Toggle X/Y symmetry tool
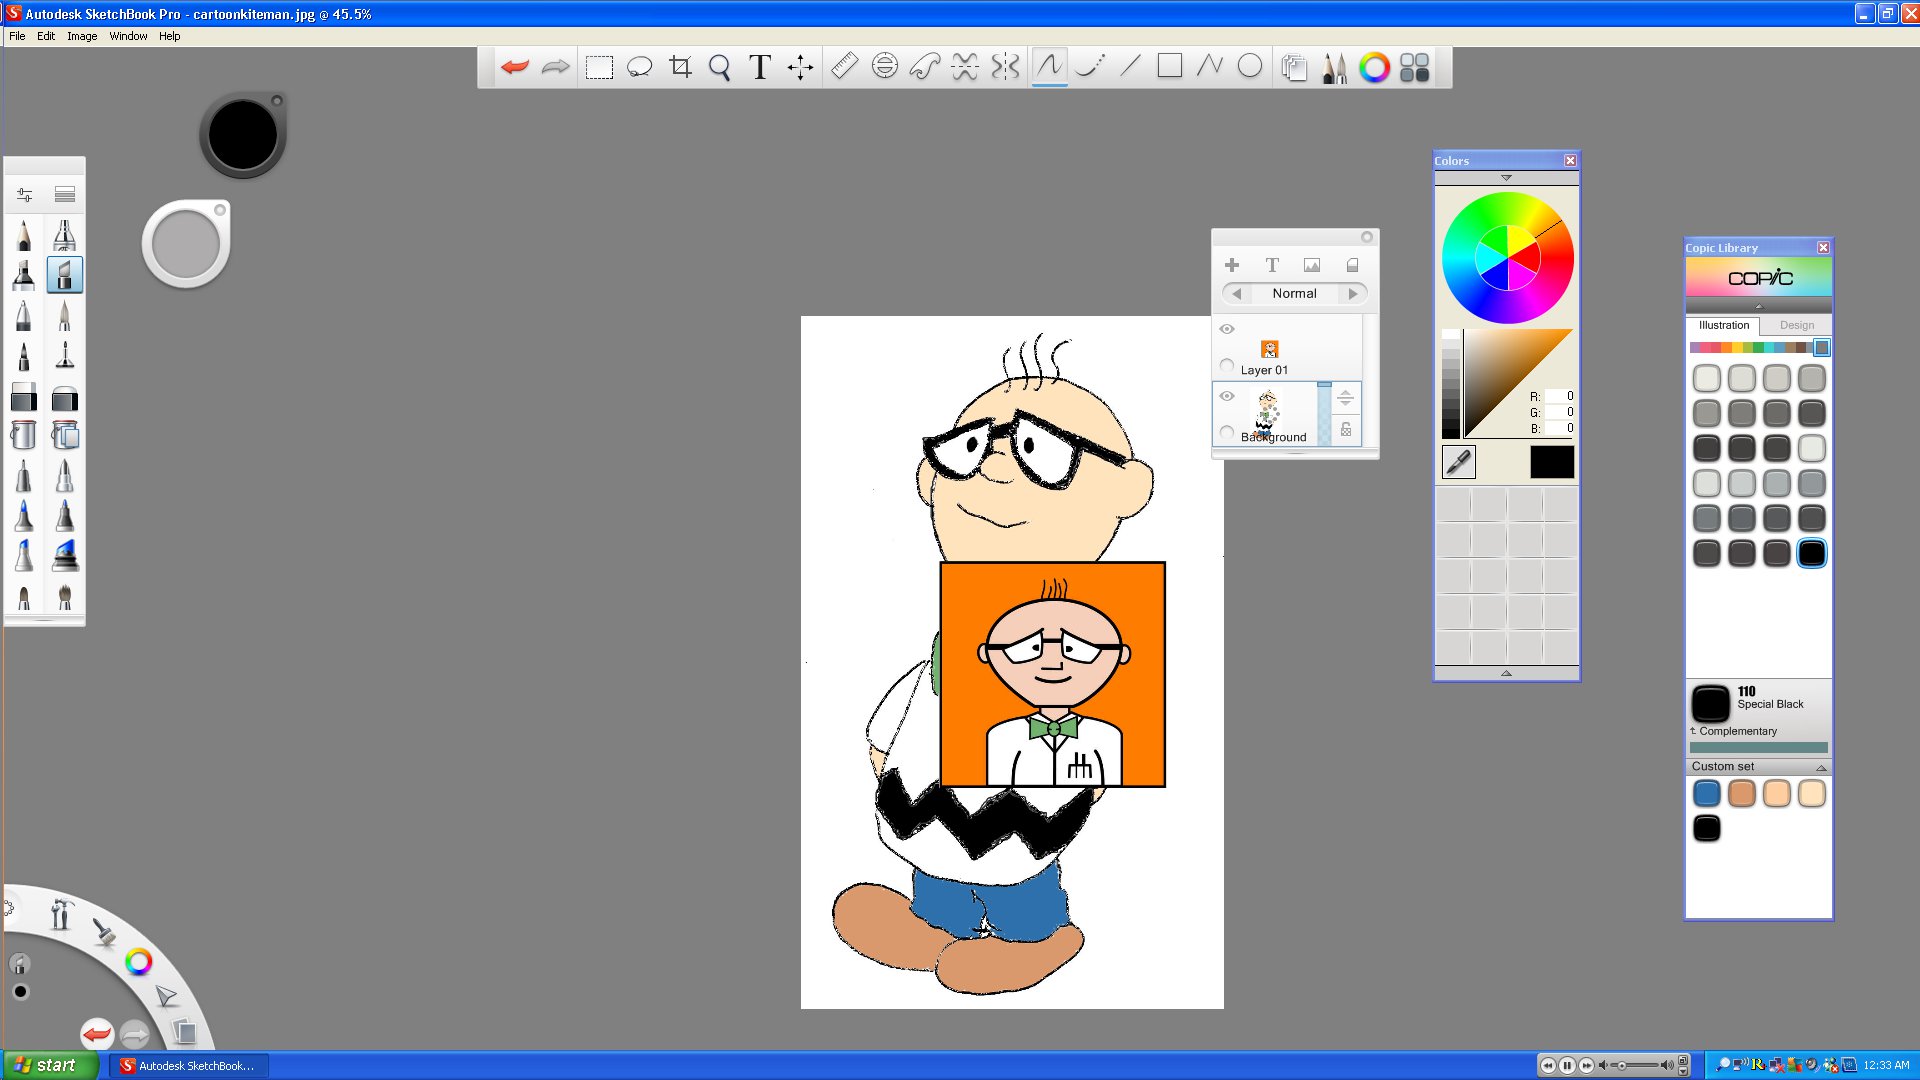 [x=965, y=67]
